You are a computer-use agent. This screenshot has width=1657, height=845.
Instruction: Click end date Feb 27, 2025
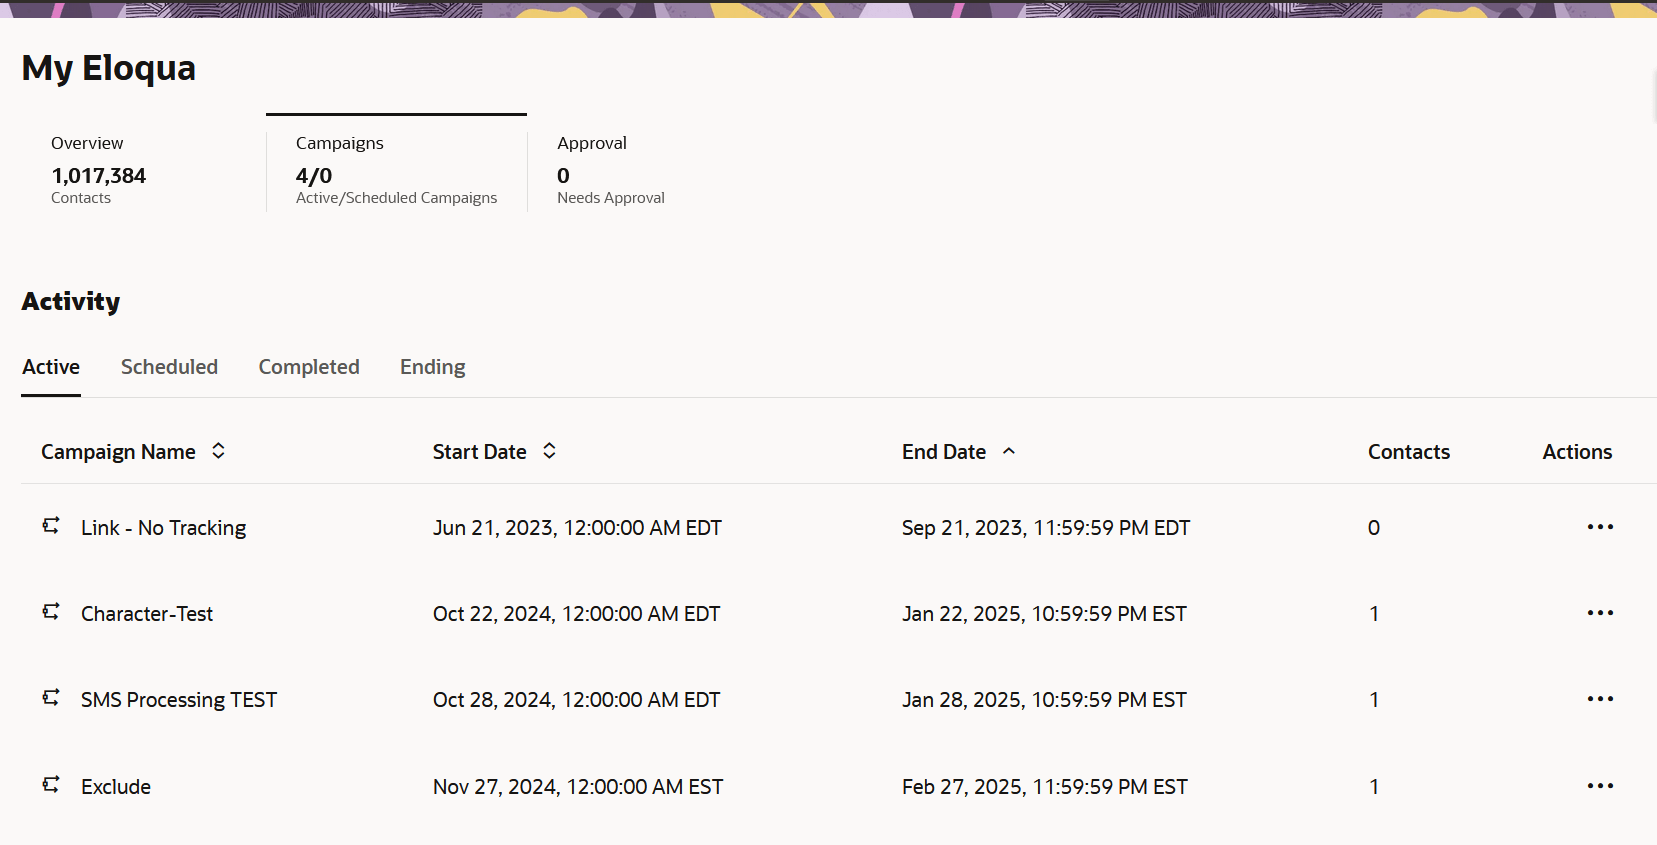pos(1045,787)
